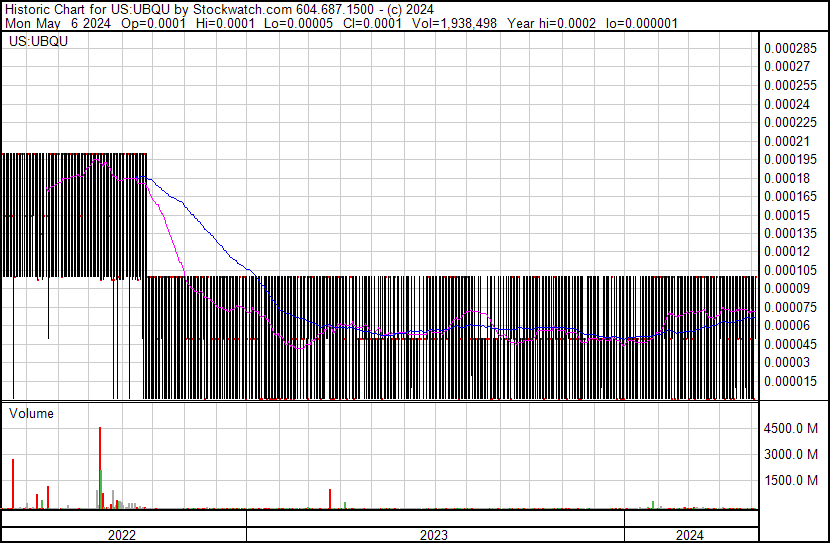The width and height of the screenshot is (830, 543).
Task: Click the 0.00006 price axis label
Action: 787,325
